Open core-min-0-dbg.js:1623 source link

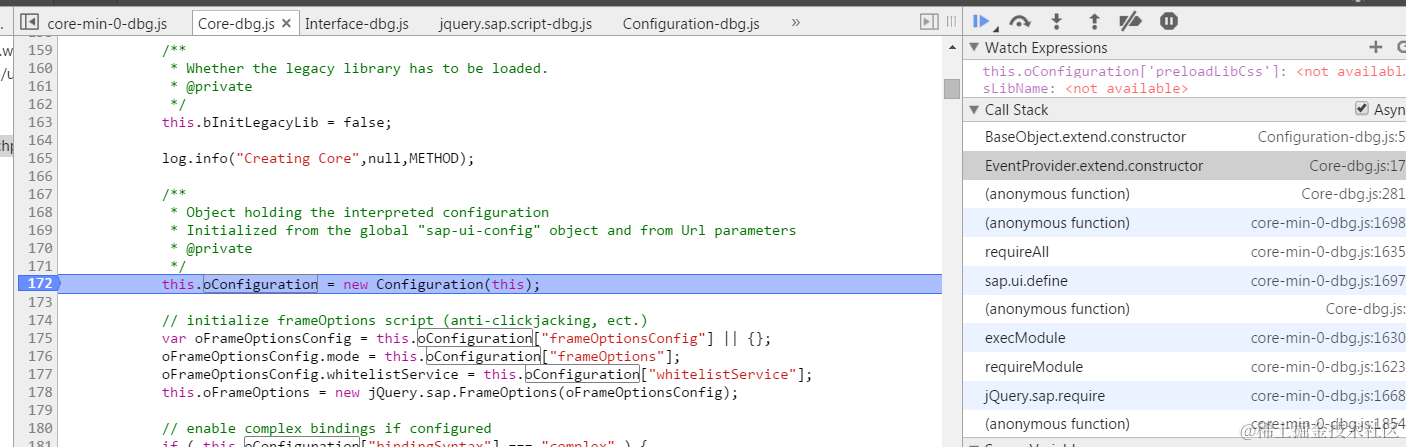(x=1328, y=367)
